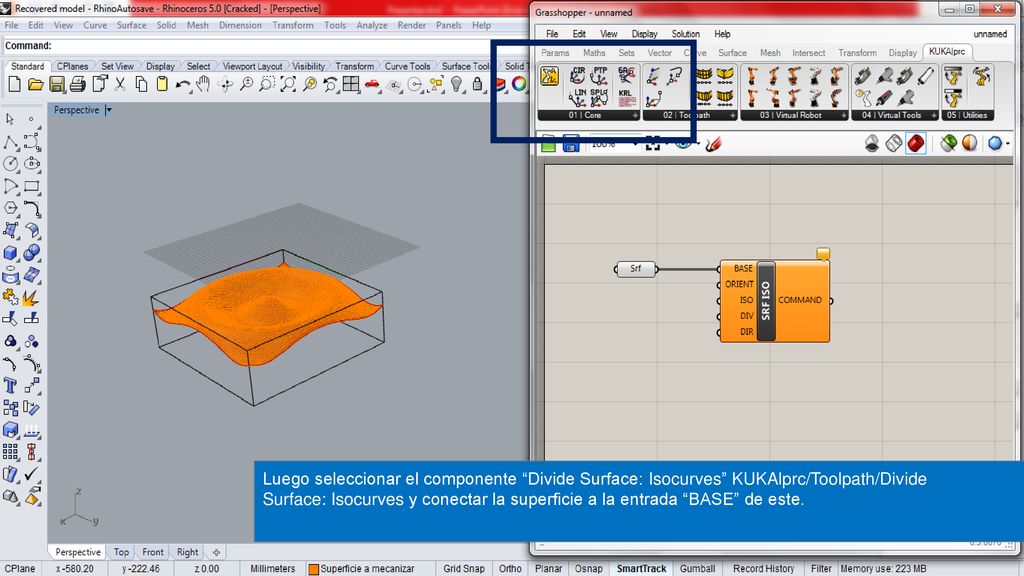The height and width of the screenshot is (576, 1024).
Task: Click the add viewport tab plus button
Action: coord(216,552)
